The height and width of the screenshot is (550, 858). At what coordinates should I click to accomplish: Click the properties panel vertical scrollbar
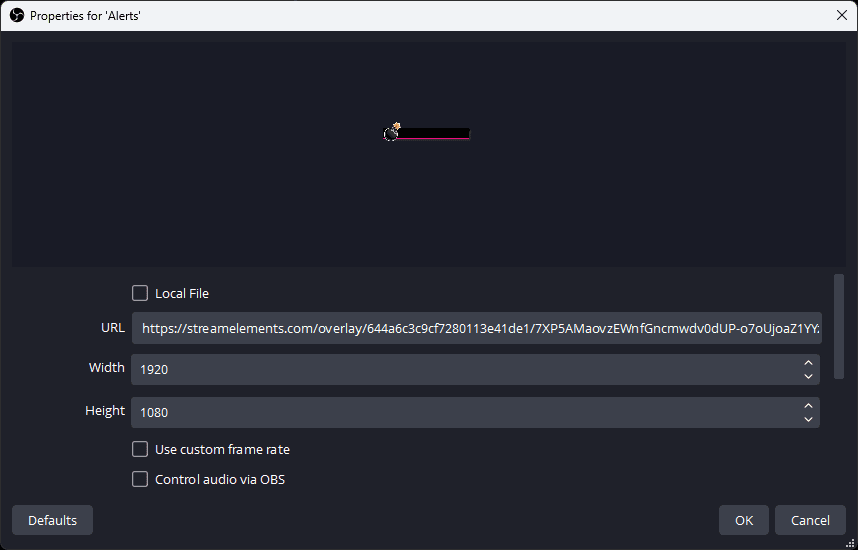coord(839,326)
